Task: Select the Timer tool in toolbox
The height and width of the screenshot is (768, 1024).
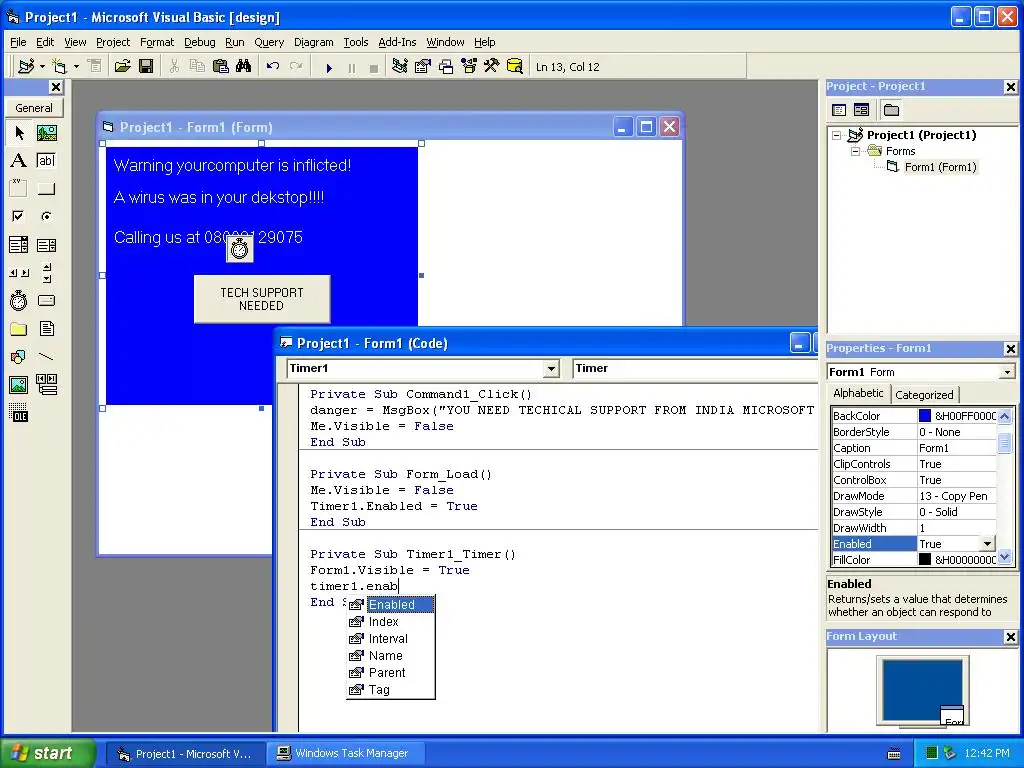Action: point(19,300)
